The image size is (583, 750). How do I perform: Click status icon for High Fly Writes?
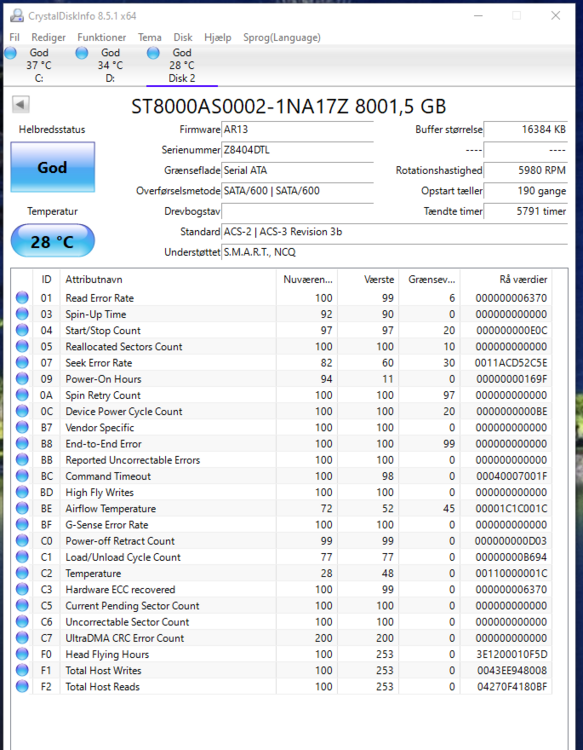(22, 492)
